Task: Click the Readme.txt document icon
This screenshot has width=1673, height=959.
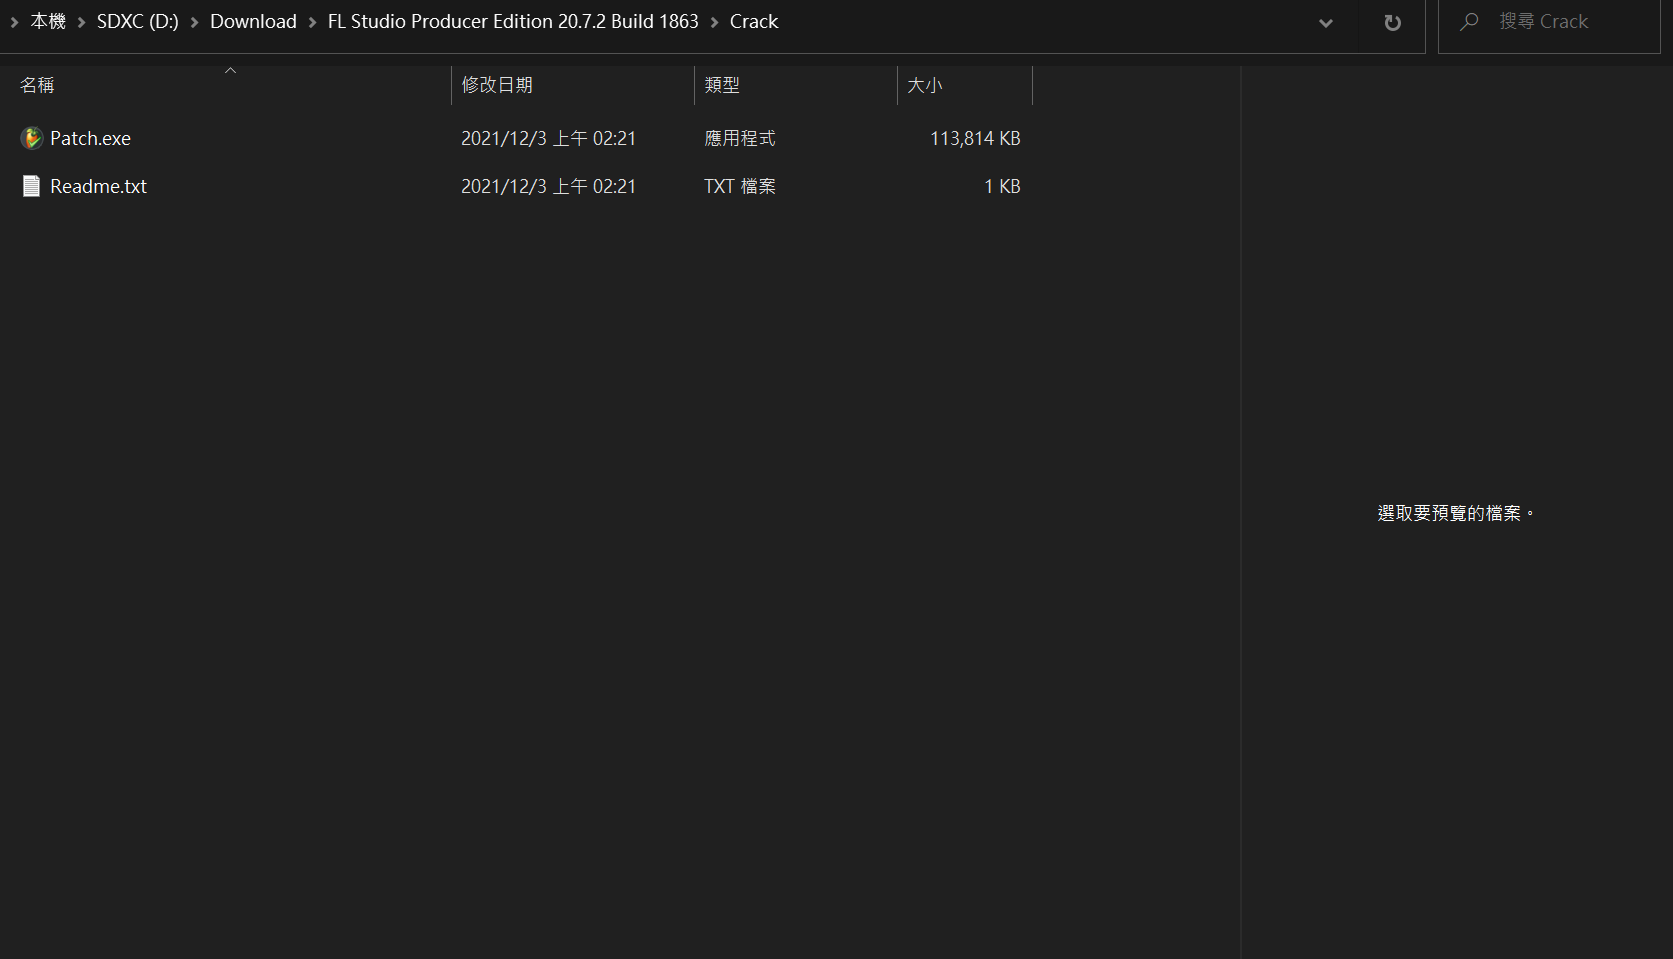Action: tap(31, 186)
